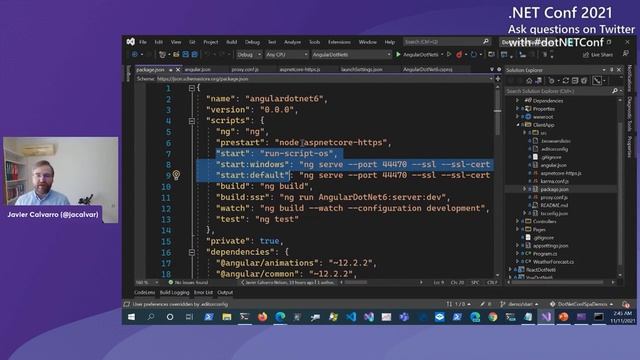Collapse the ClientApp folder
The image size is (640, 360).
click(x=518, y=125)
